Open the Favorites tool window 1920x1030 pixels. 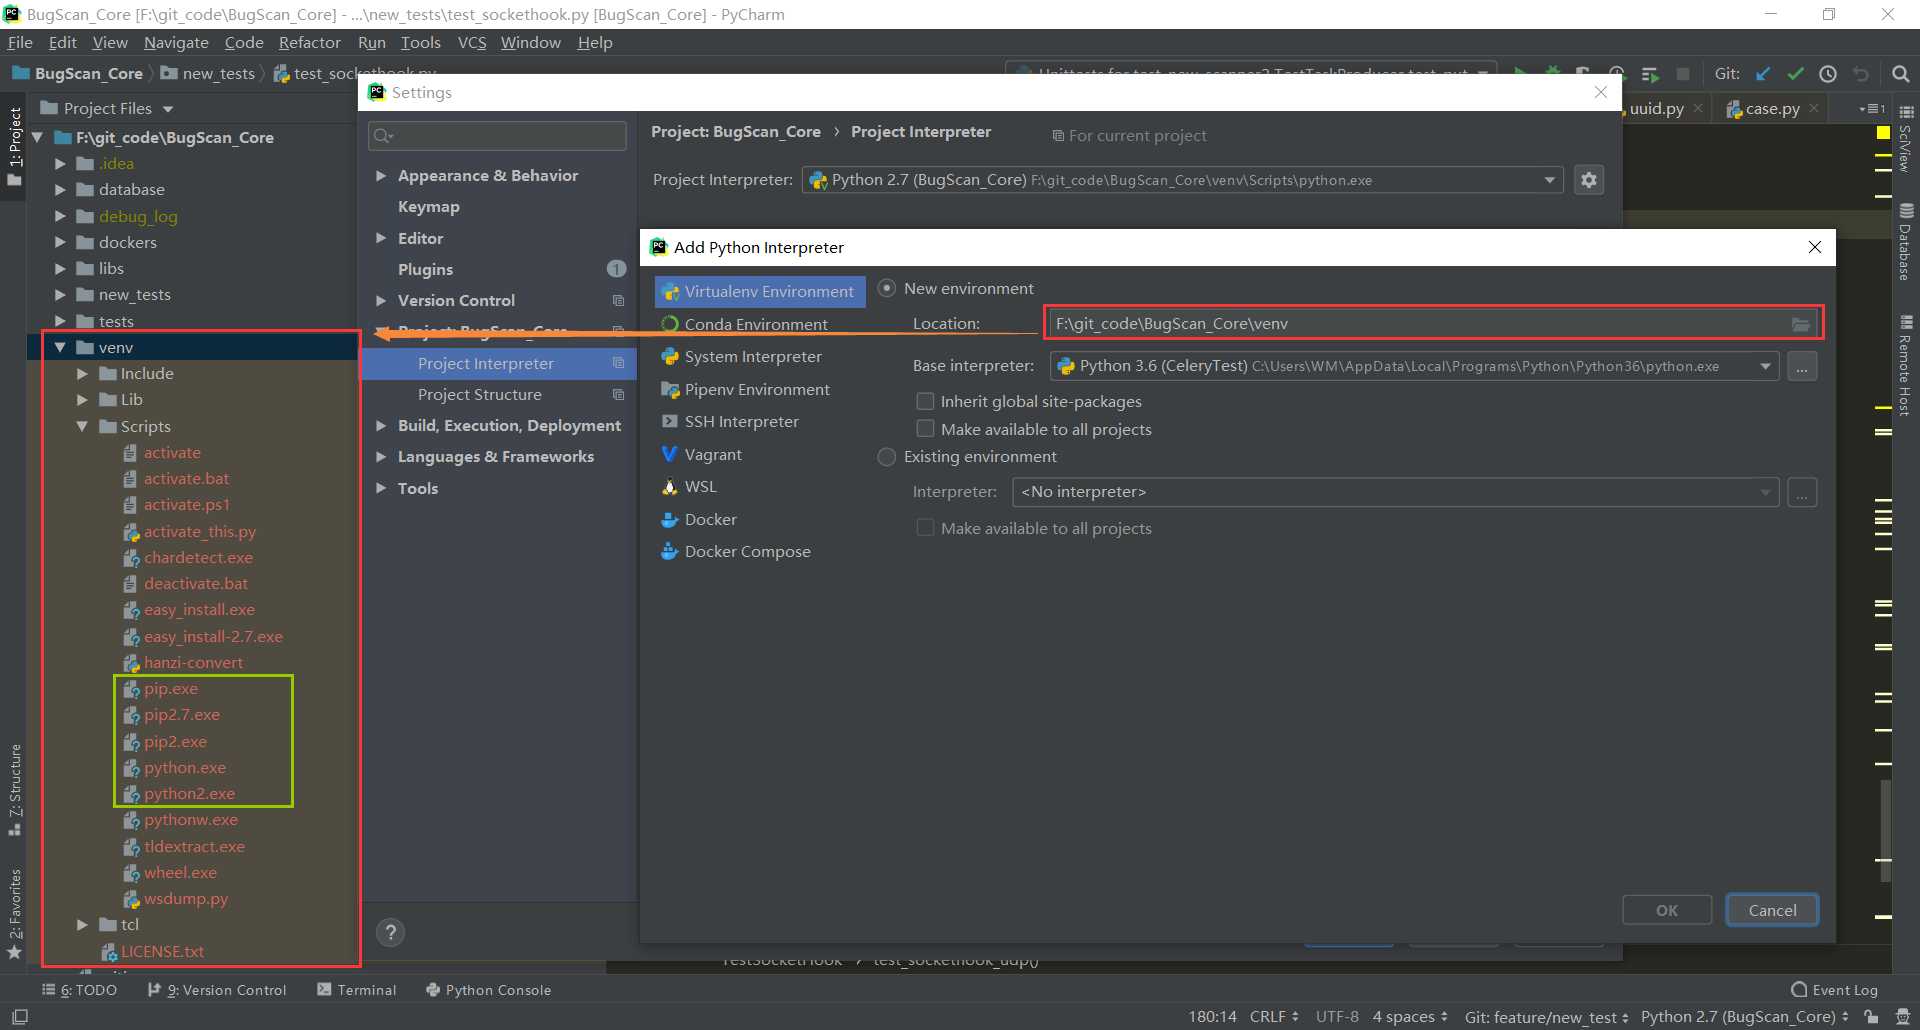coord(14,913)
